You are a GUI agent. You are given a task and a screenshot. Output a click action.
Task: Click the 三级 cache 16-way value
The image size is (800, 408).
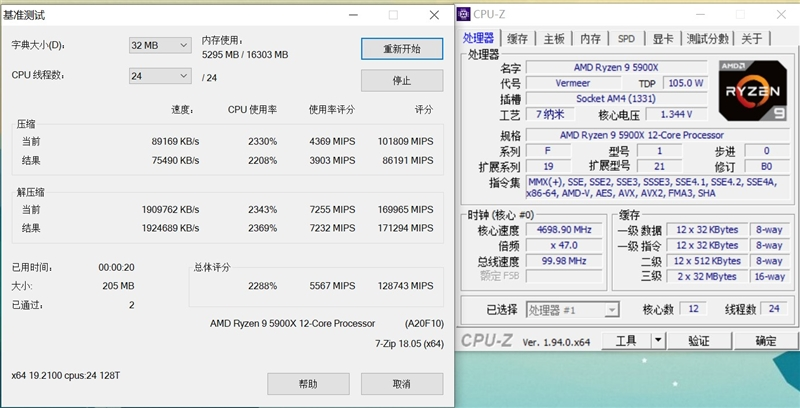pos(769,276)
